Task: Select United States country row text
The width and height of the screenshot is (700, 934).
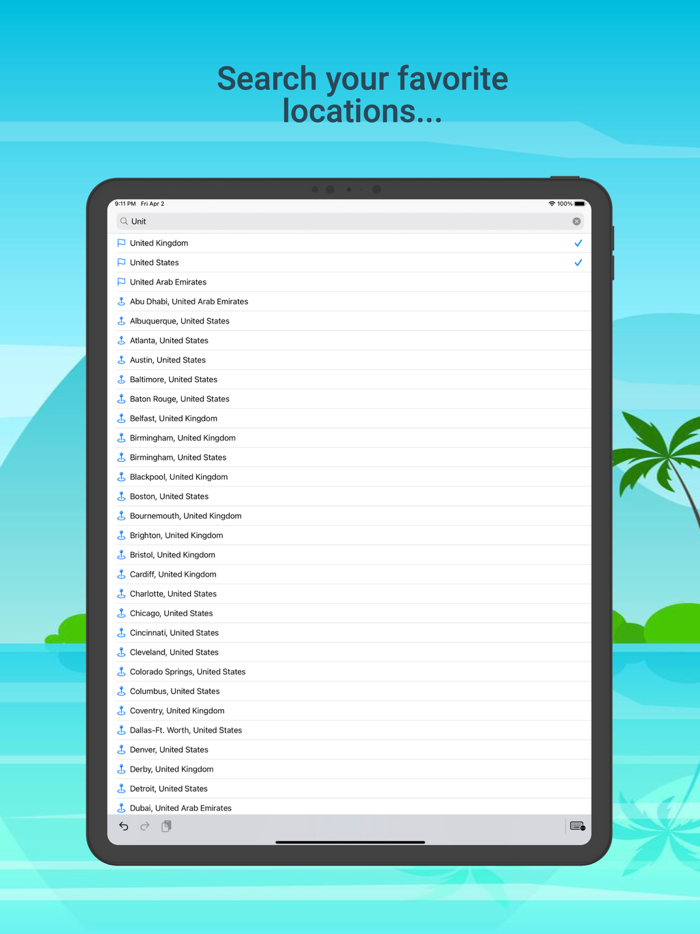Action: click(154, 263)
